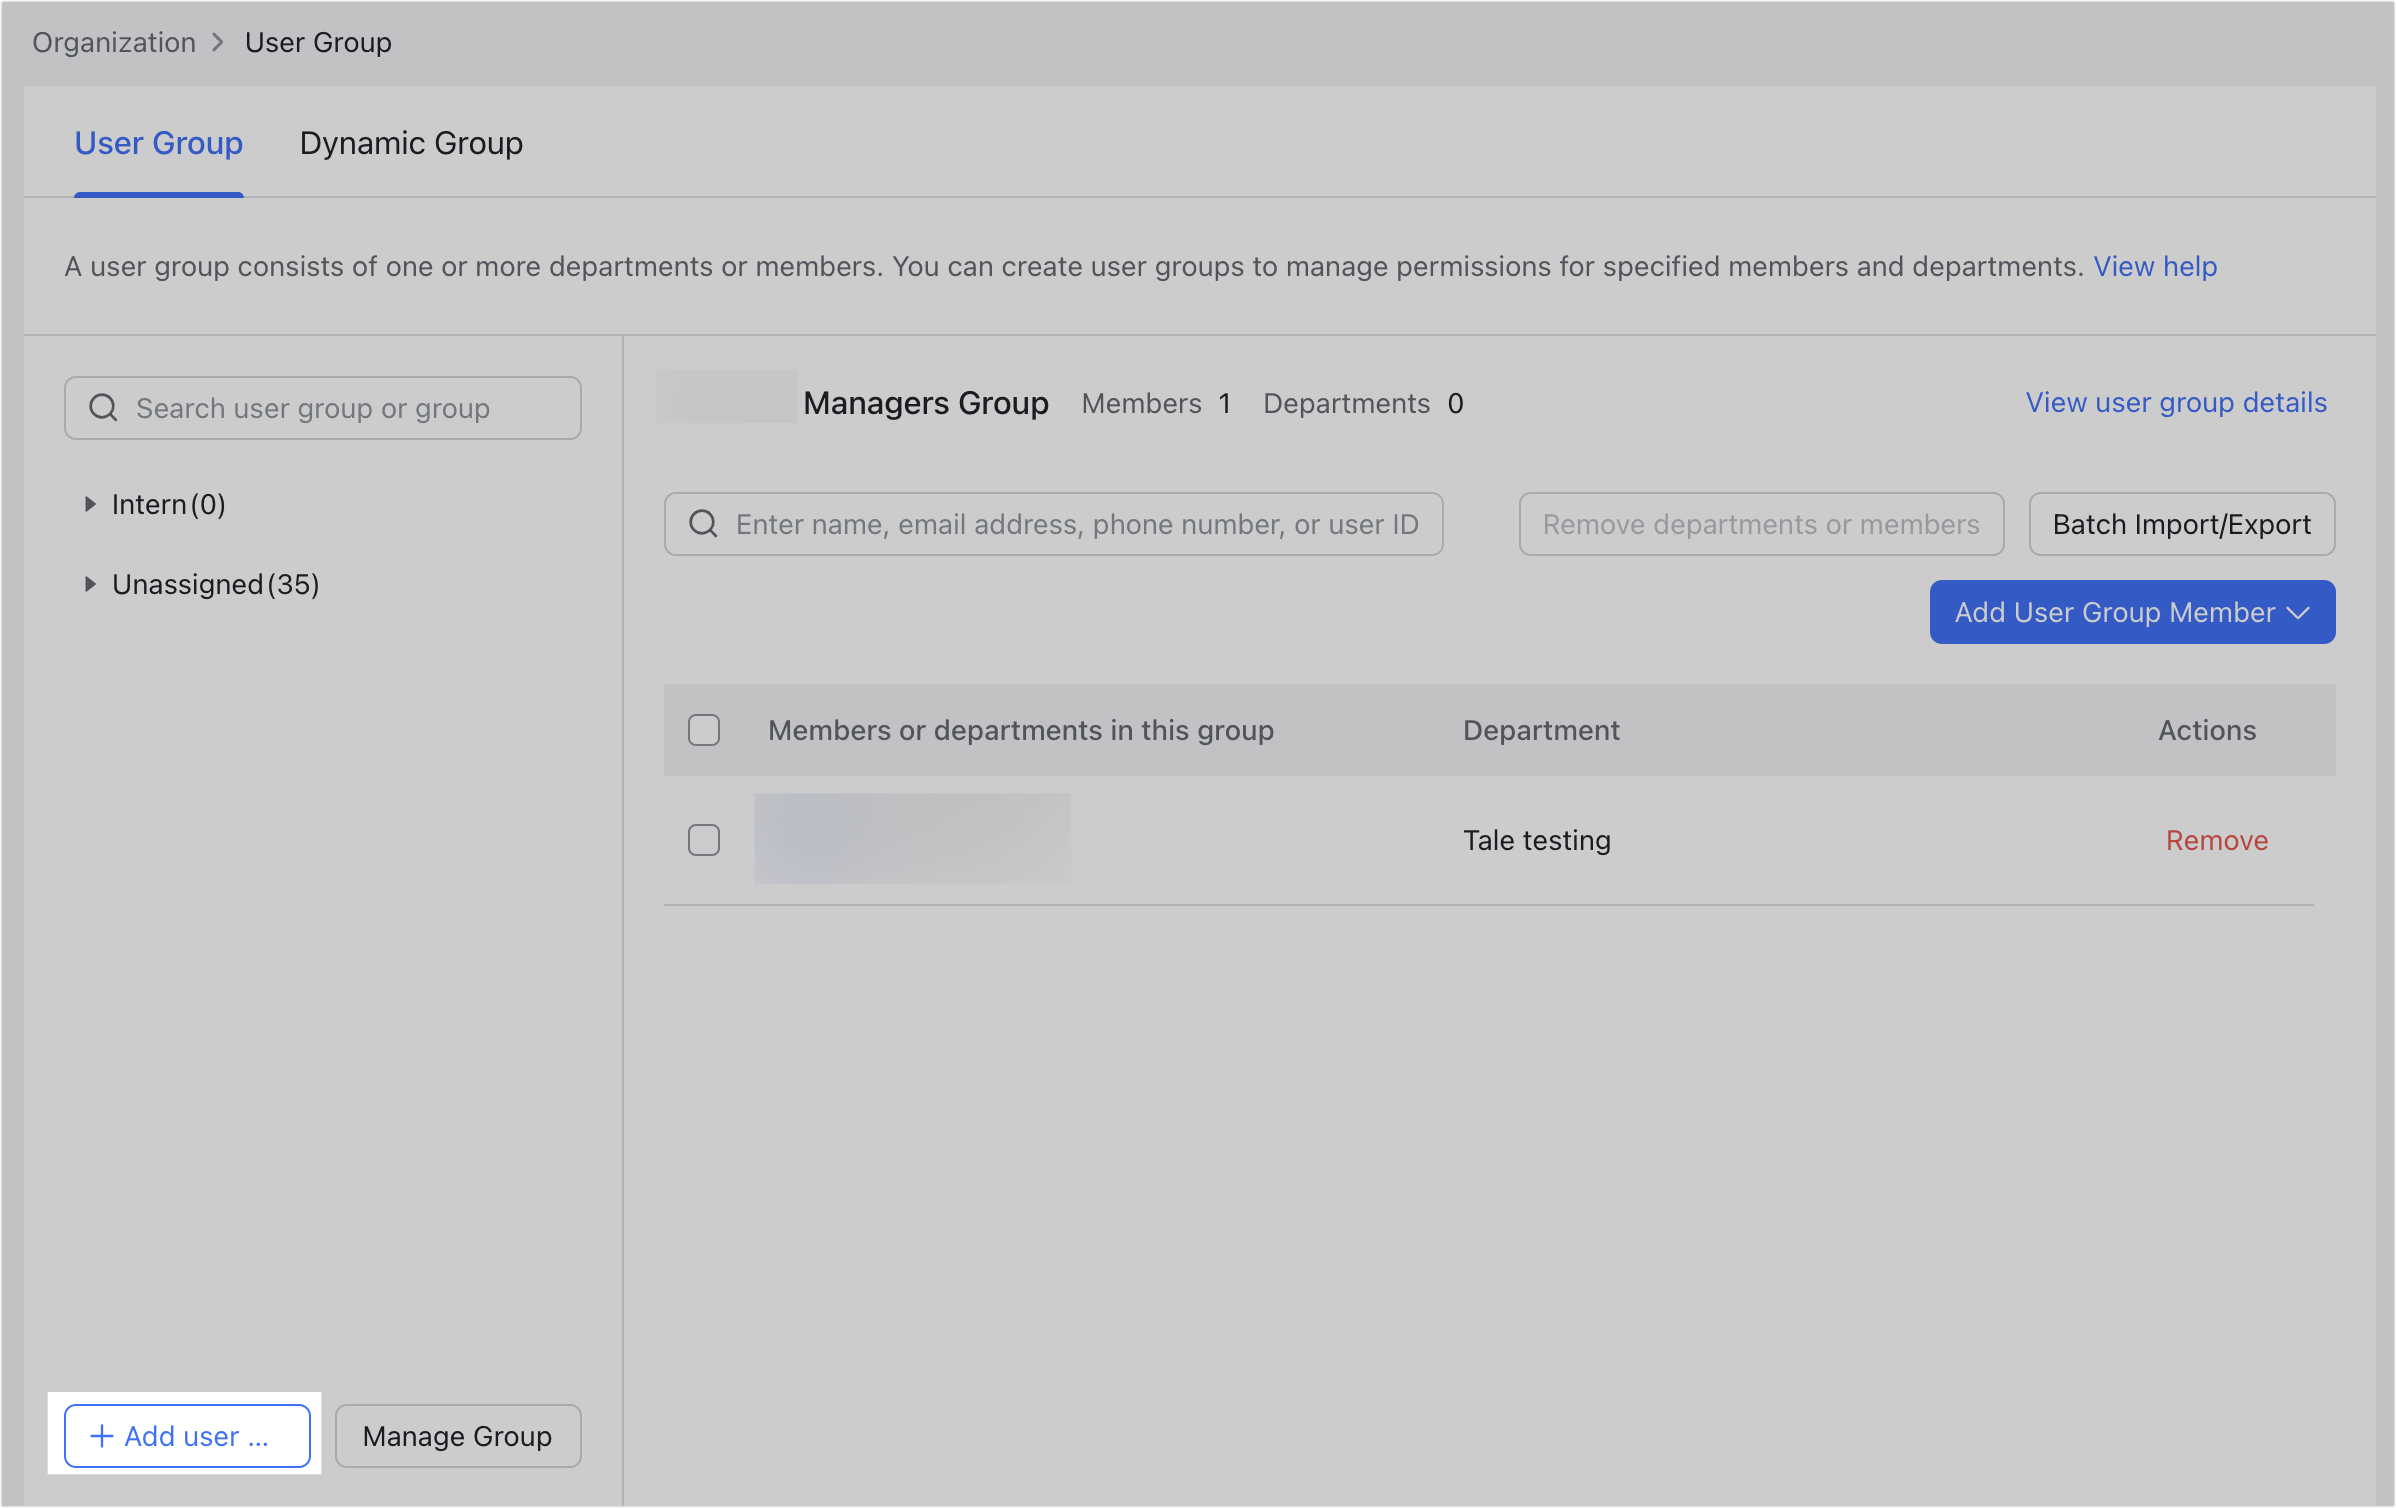Select all rows with the header checkbox
Screen dimensions: 2396x1508
pos(704,730)
